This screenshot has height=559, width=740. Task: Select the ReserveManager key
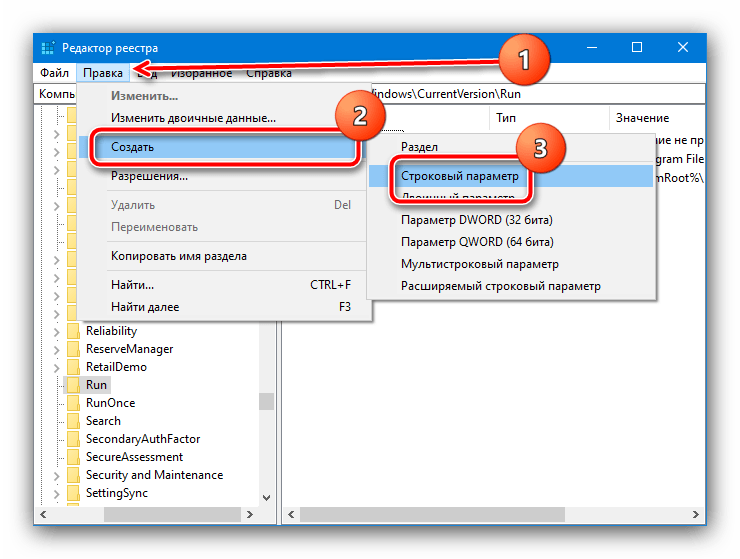point(129,349)
